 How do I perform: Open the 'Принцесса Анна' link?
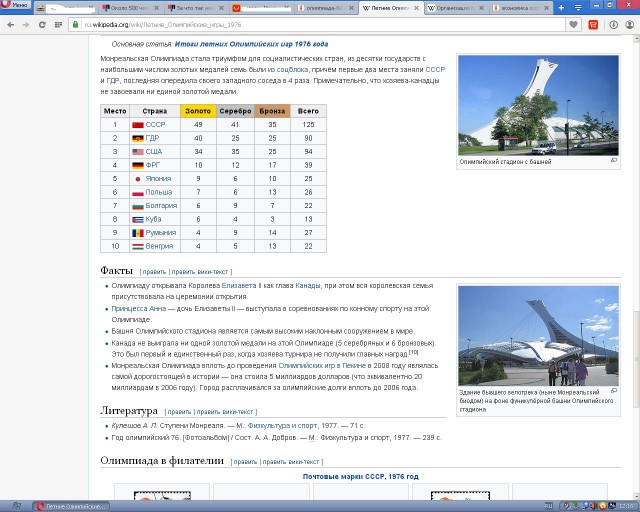tap(139, 309)
